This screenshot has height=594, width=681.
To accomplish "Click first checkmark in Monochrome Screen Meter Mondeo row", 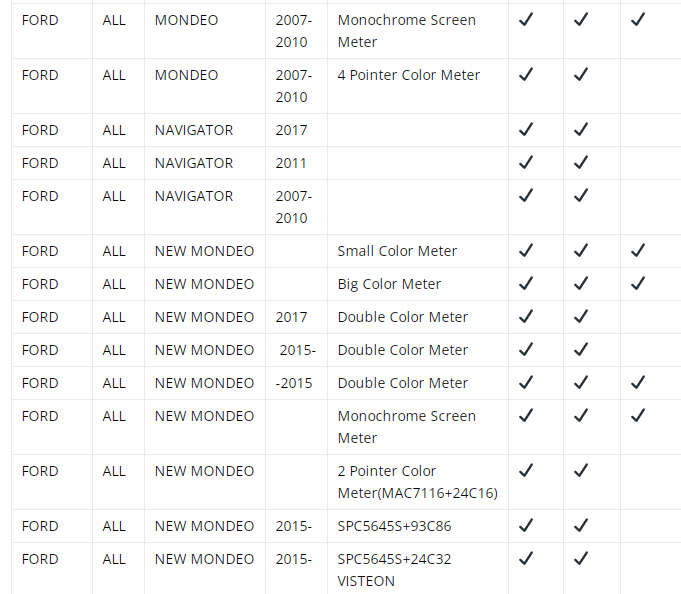I will pyautogui.click(x=526, y=20).
